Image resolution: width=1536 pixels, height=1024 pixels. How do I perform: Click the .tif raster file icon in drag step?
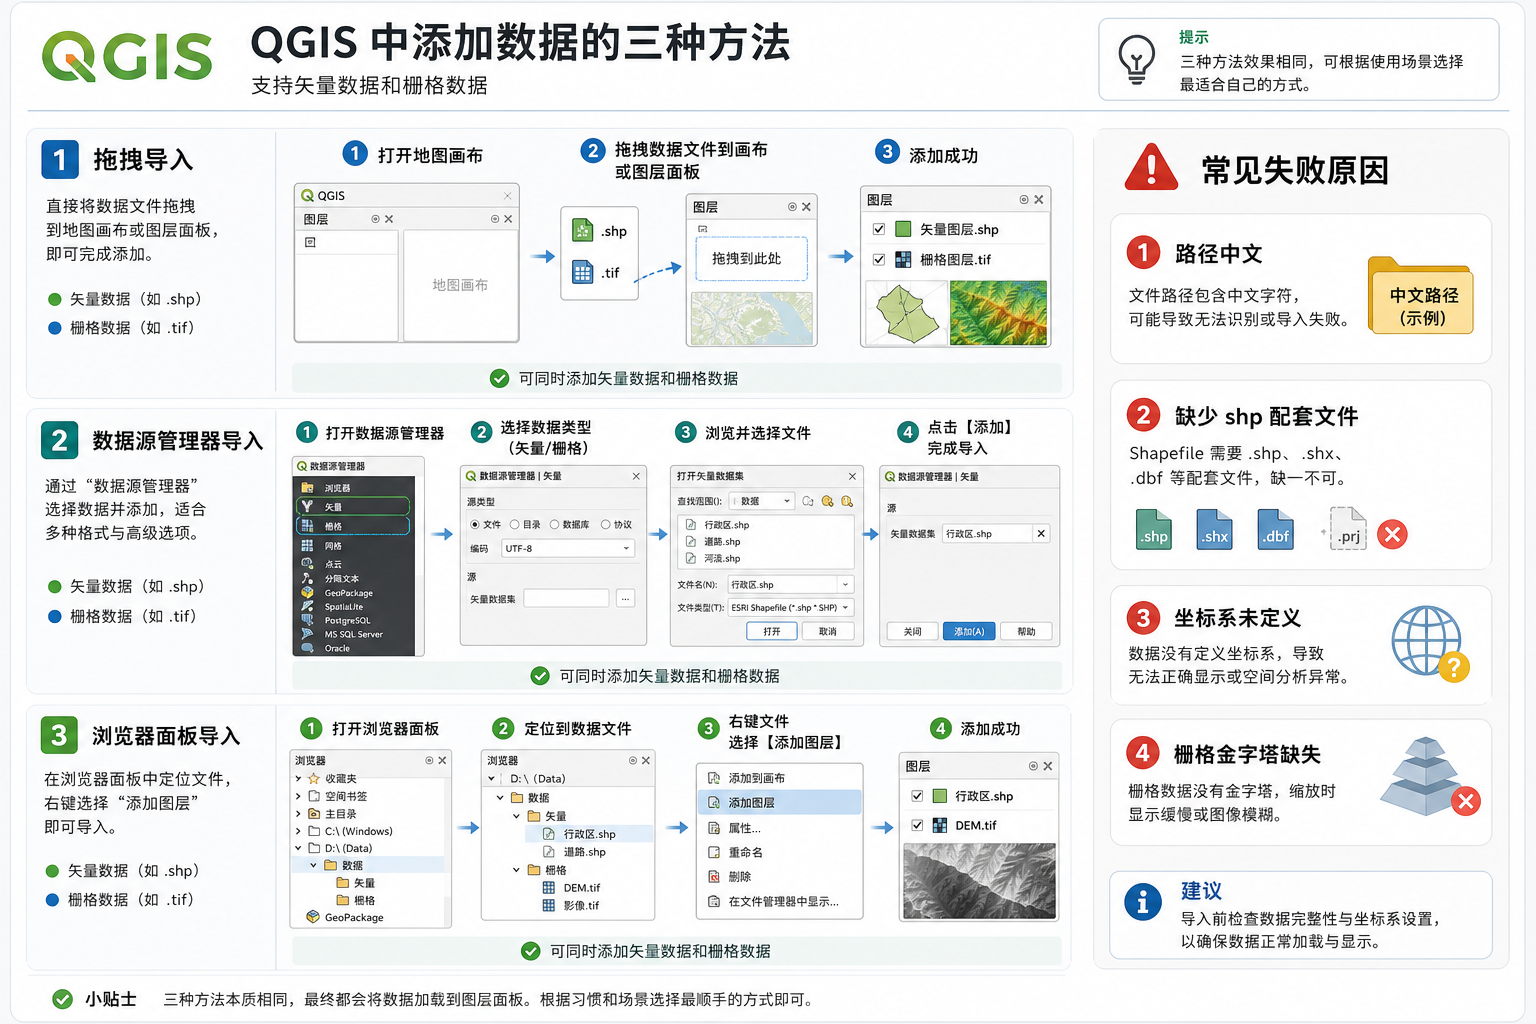pyautogui.click(x=583, y=271)
